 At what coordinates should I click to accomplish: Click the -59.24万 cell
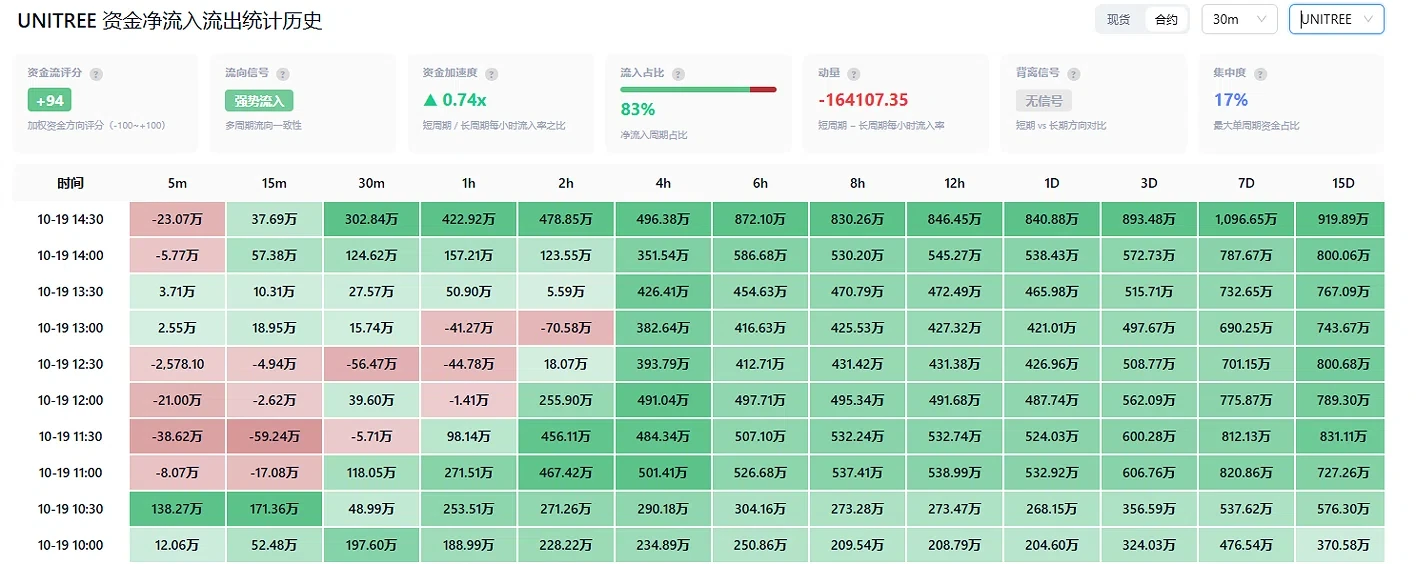tap(274, 436)
